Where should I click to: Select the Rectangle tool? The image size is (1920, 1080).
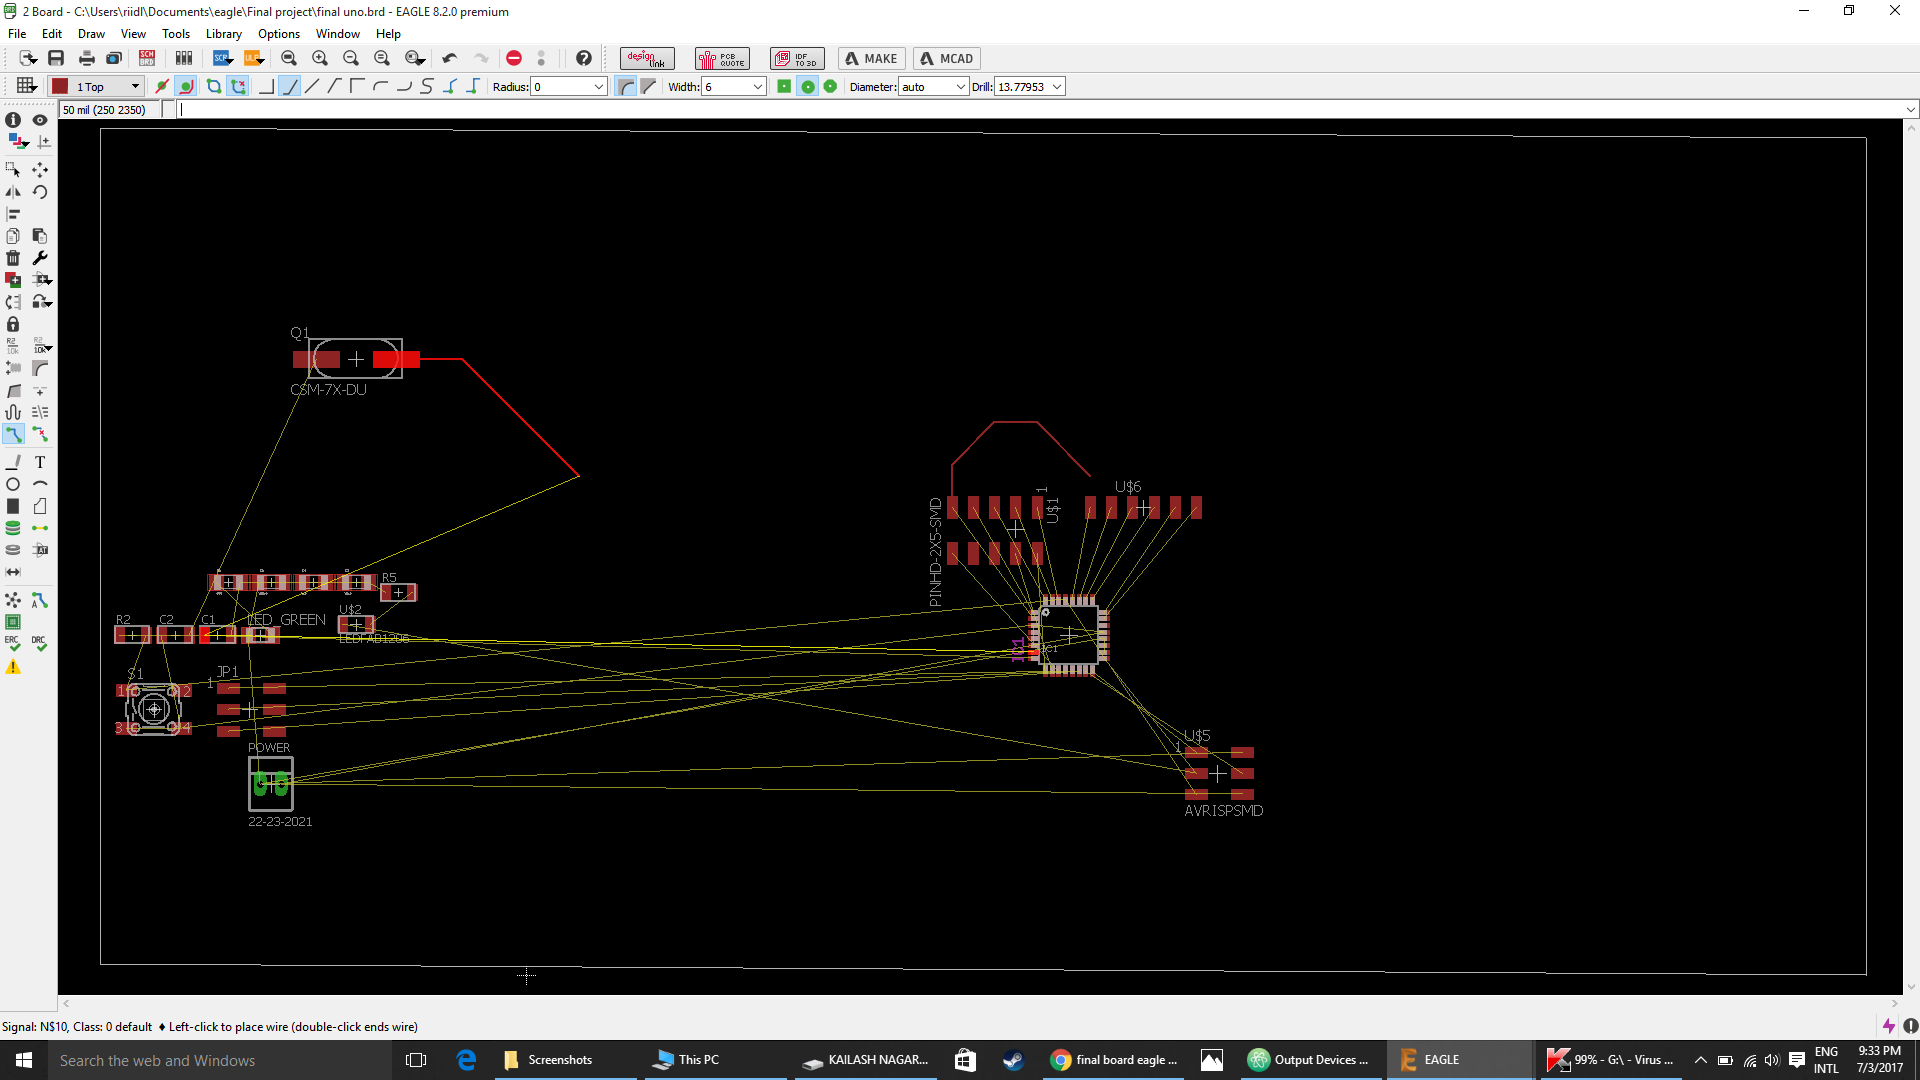click(x=13, y=506)
